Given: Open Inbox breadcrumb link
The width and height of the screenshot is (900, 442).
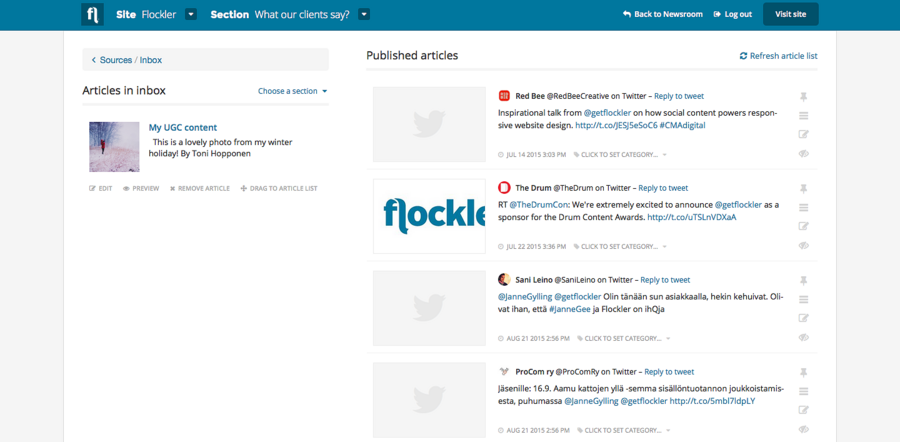Looking at the screenshot, I should [x=151, y=60].
